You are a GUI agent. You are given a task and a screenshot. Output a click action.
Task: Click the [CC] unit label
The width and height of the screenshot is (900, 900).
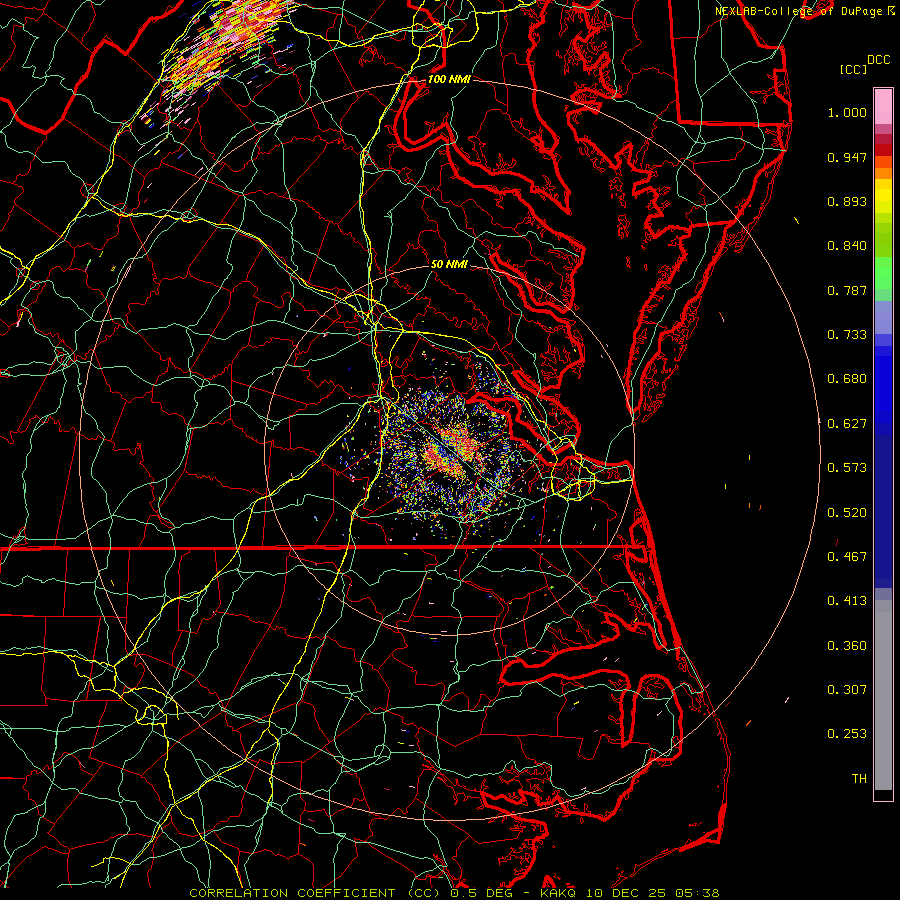854,69
